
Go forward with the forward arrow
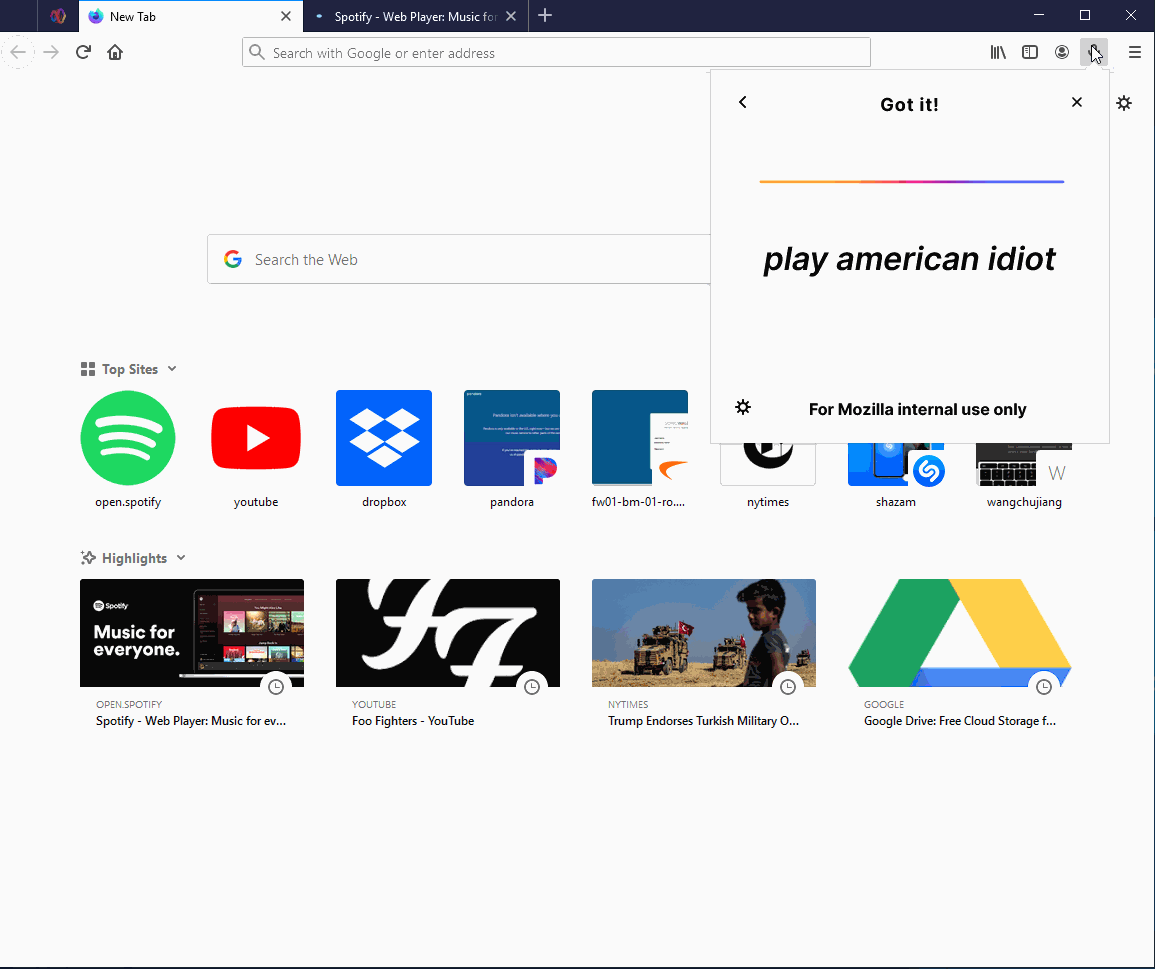[x=51, y=52]
